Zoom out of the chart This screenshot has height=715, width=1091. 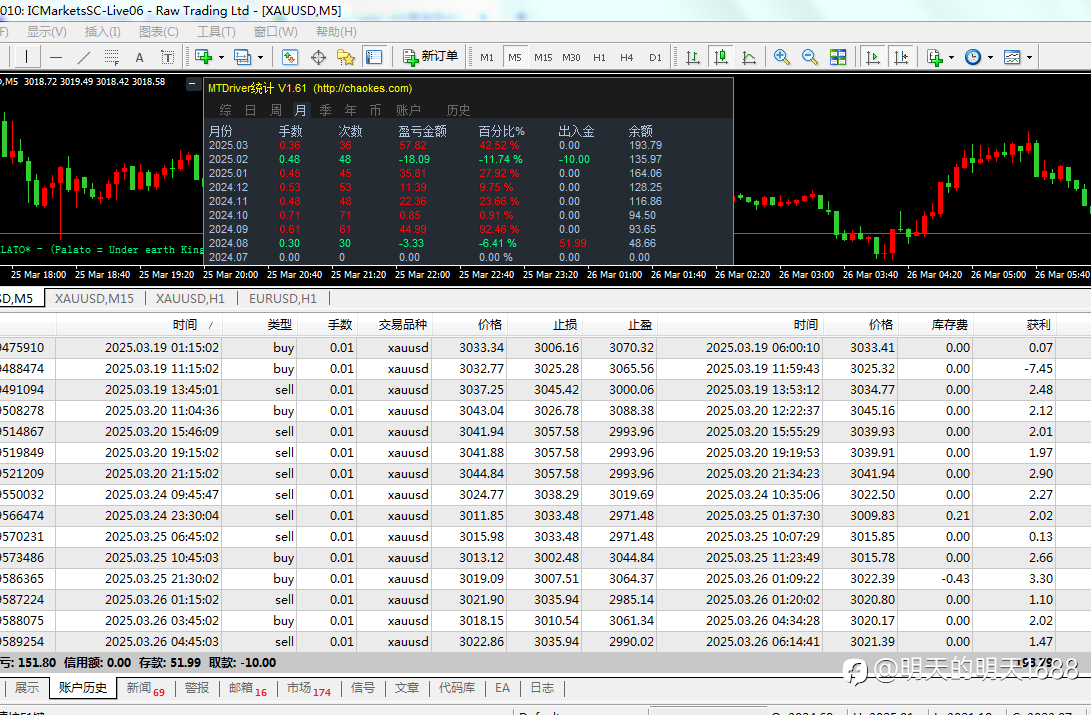click(x=810, y=57)
